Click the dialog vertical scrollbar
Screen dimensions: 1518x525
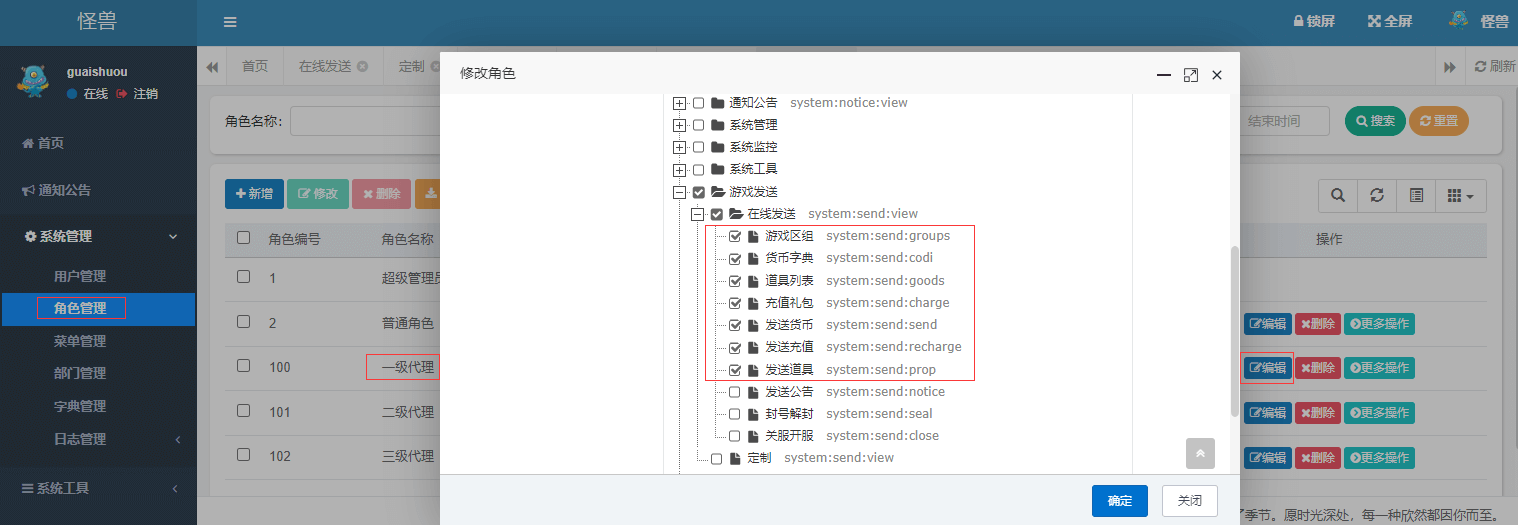(1234, 330)
